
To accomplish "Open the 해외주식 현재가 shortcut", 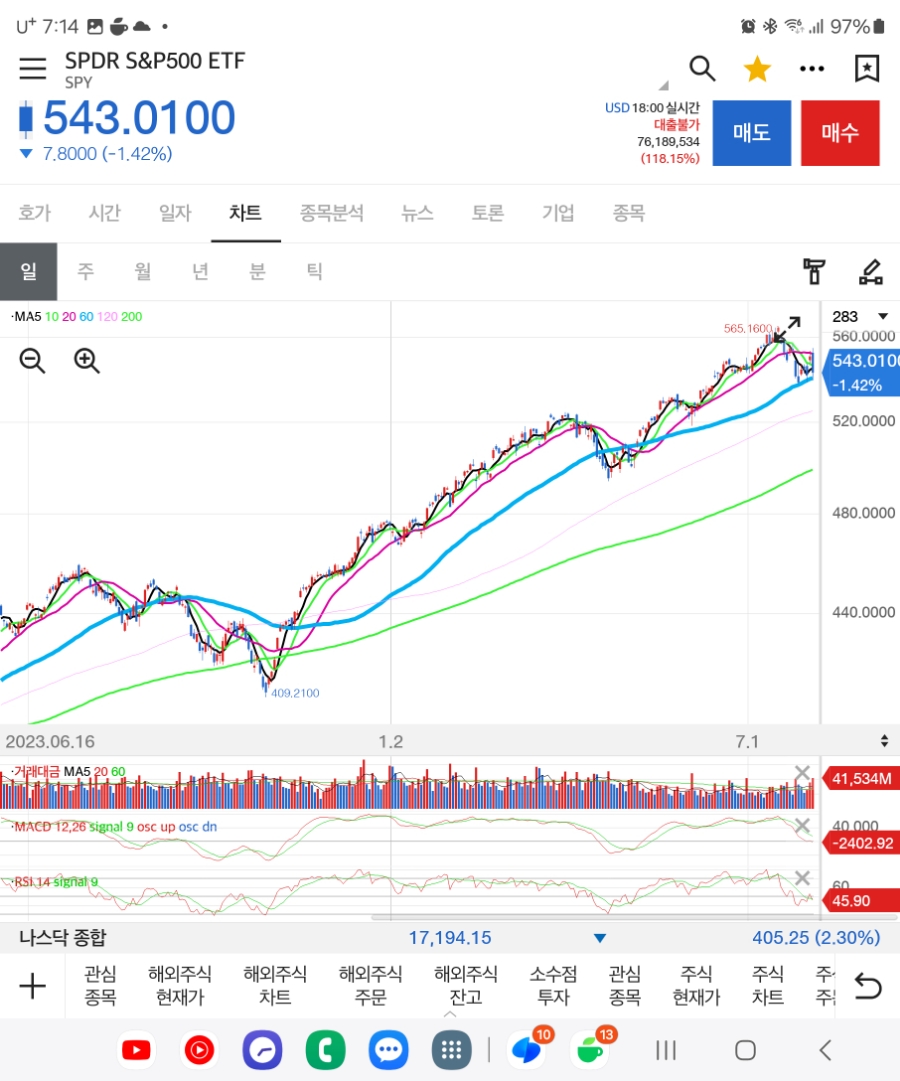I will click(x=180, y=986).
